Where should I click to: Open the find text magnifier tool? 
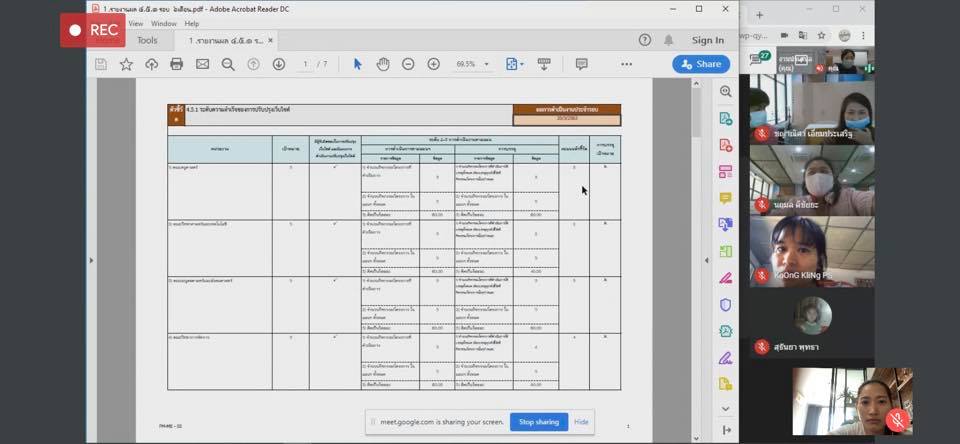click(x=228, y=64)
